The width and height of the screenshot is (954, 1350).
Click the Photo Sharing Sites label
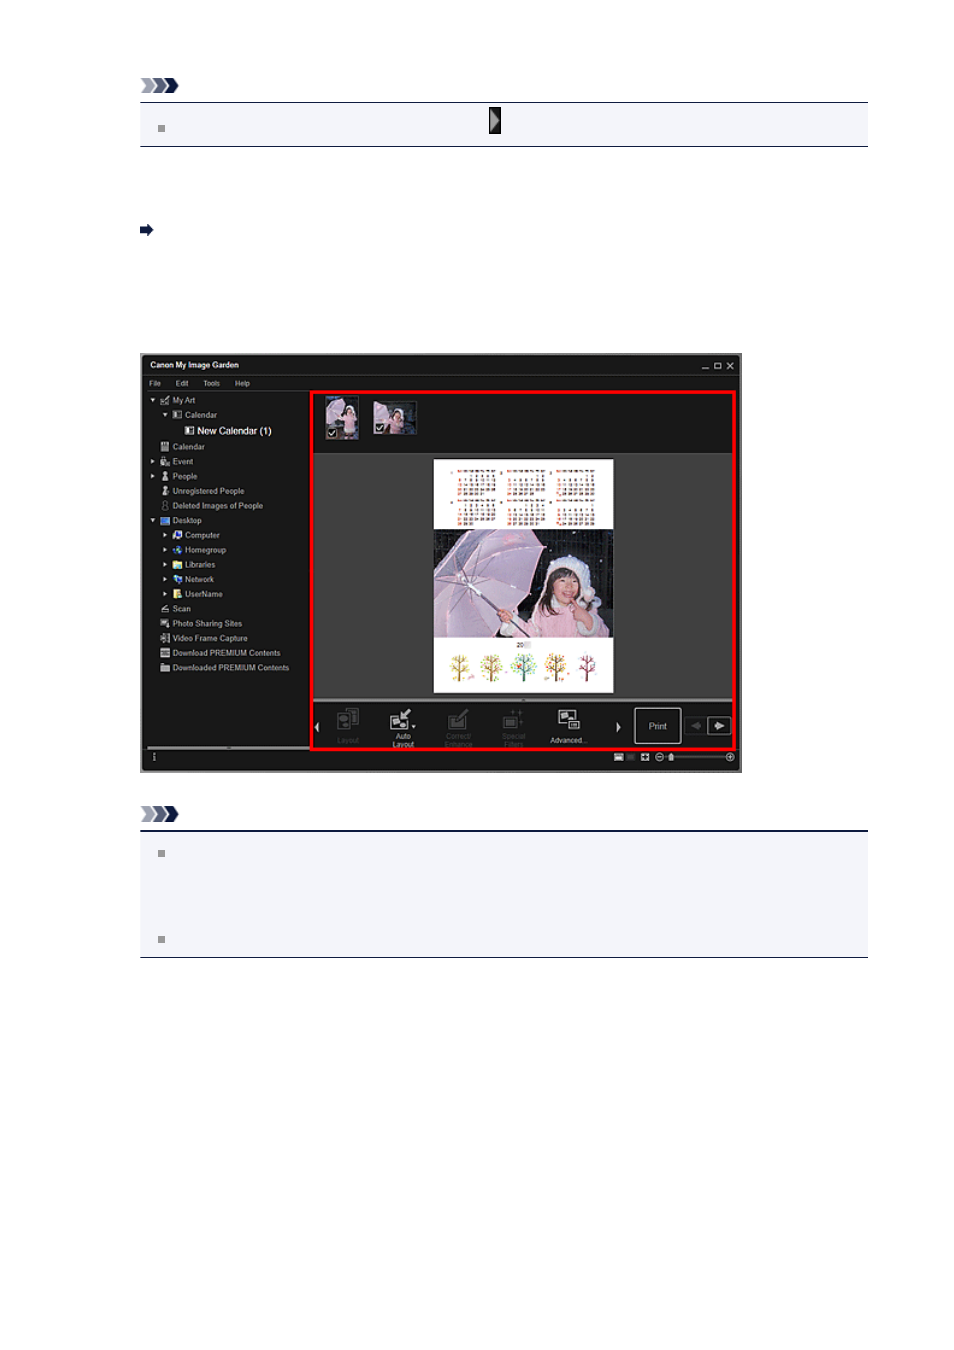(x=207, y=623)
